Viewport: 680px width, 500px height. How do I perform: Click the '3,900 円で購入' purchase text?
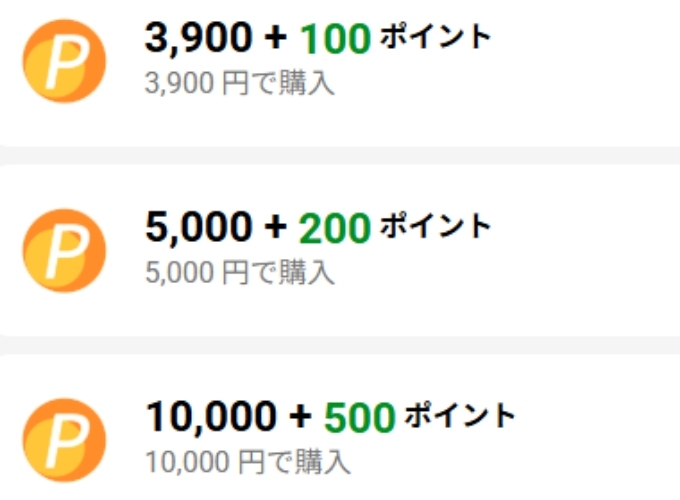click(x=239, y=83)
